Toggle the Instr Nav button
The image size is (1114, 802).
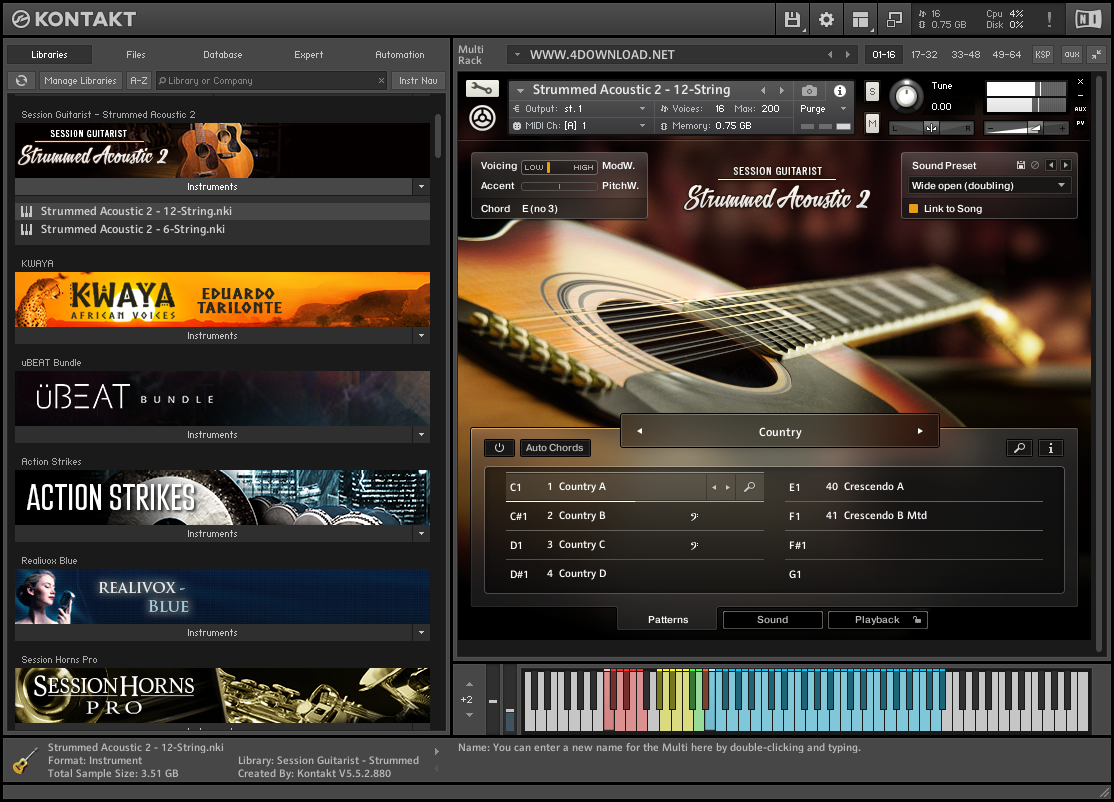(418, 81)
